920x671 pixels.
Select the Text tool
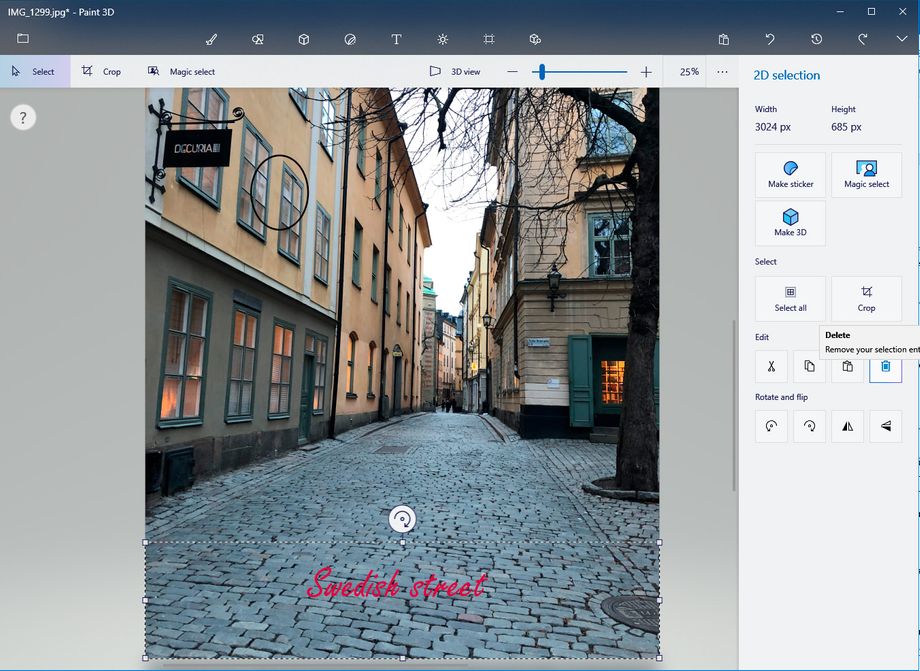(396, 39)
